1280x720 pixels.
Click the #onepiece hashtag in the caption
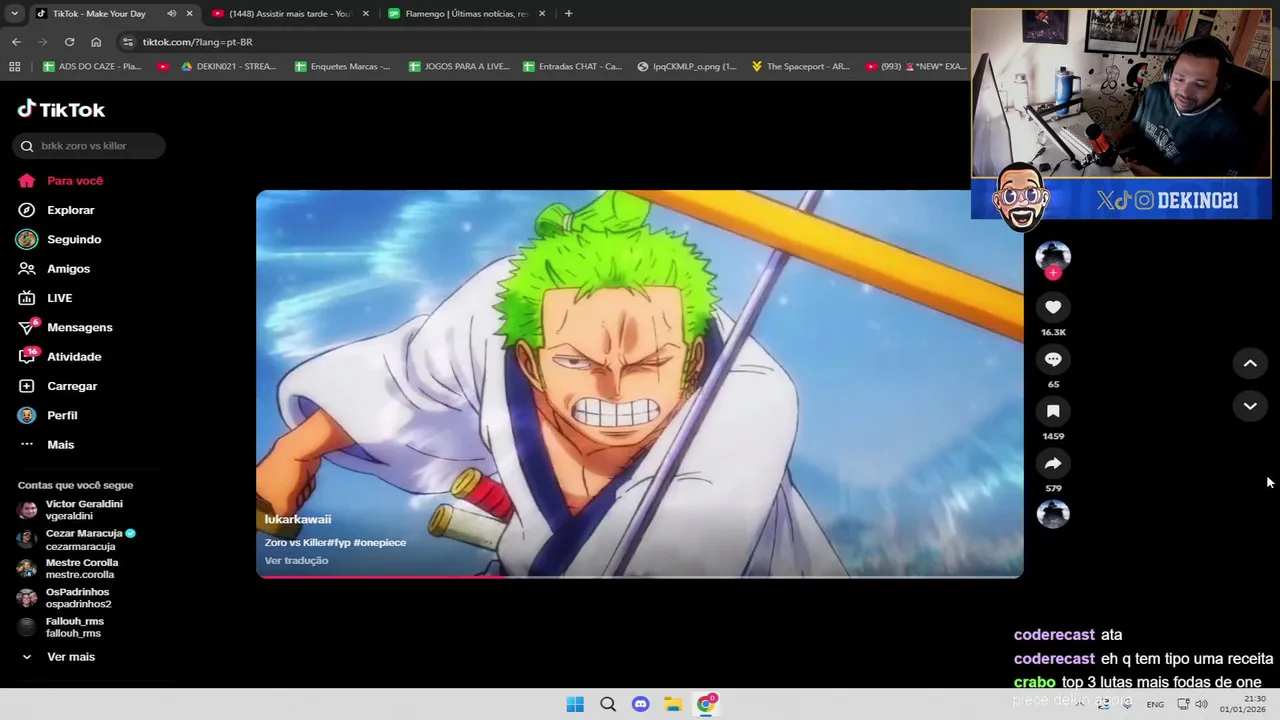[379, 542]
